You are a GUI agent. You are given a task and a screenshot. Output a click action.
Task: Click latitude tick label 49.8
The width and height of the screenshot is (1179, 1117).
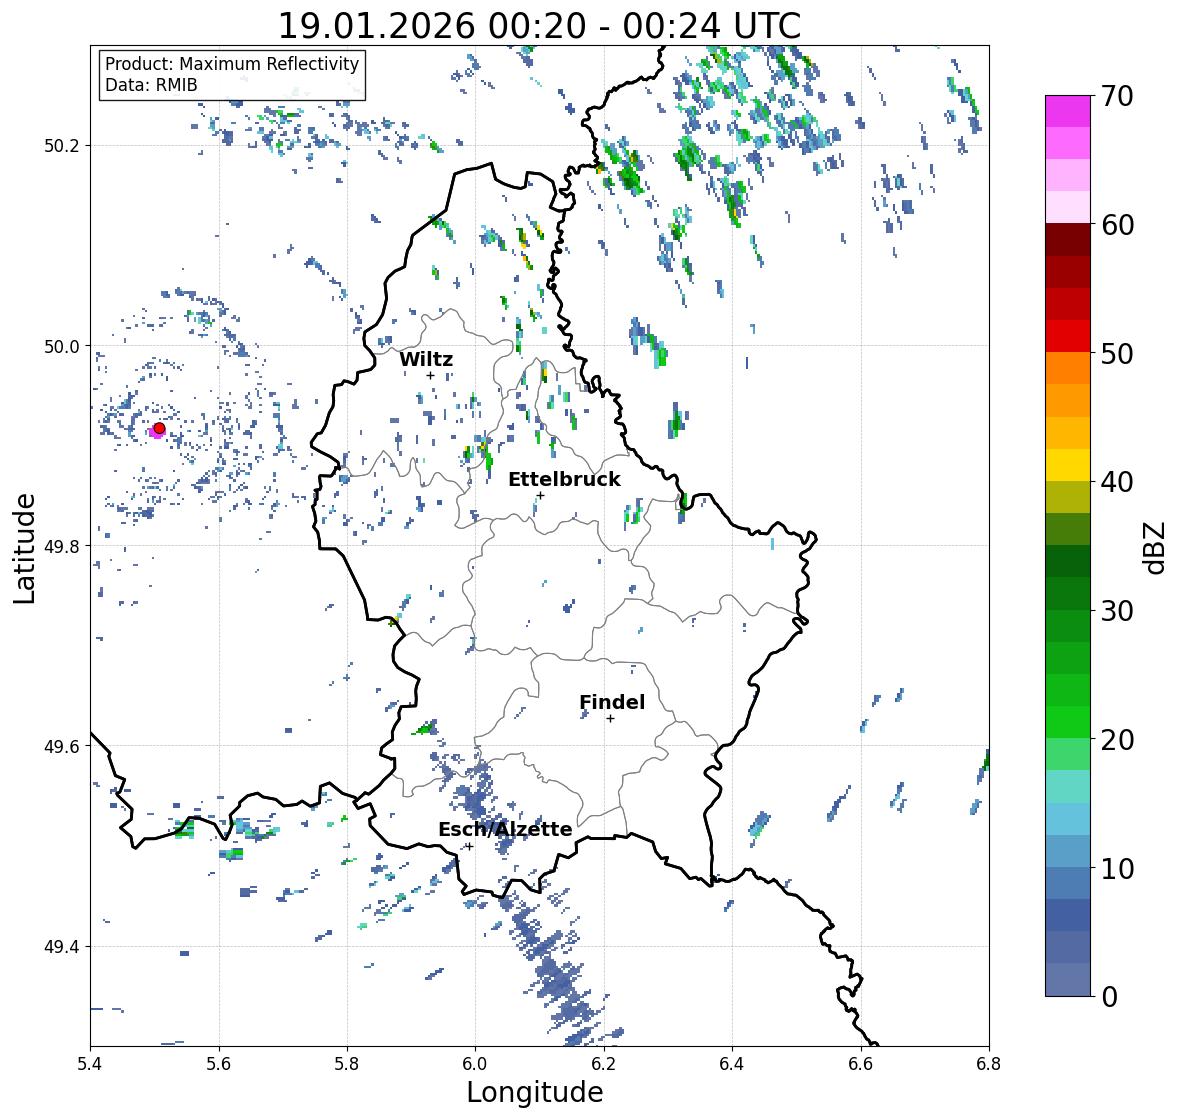pos(62,546)
